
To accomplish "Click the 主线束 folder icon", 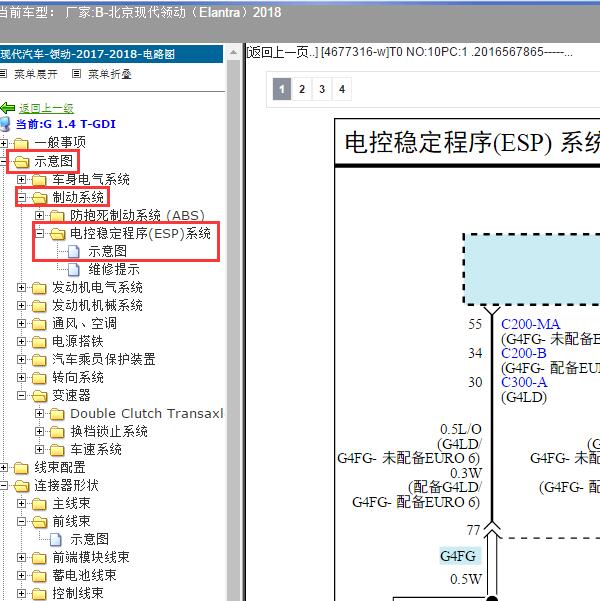I will tap(39, 504).
